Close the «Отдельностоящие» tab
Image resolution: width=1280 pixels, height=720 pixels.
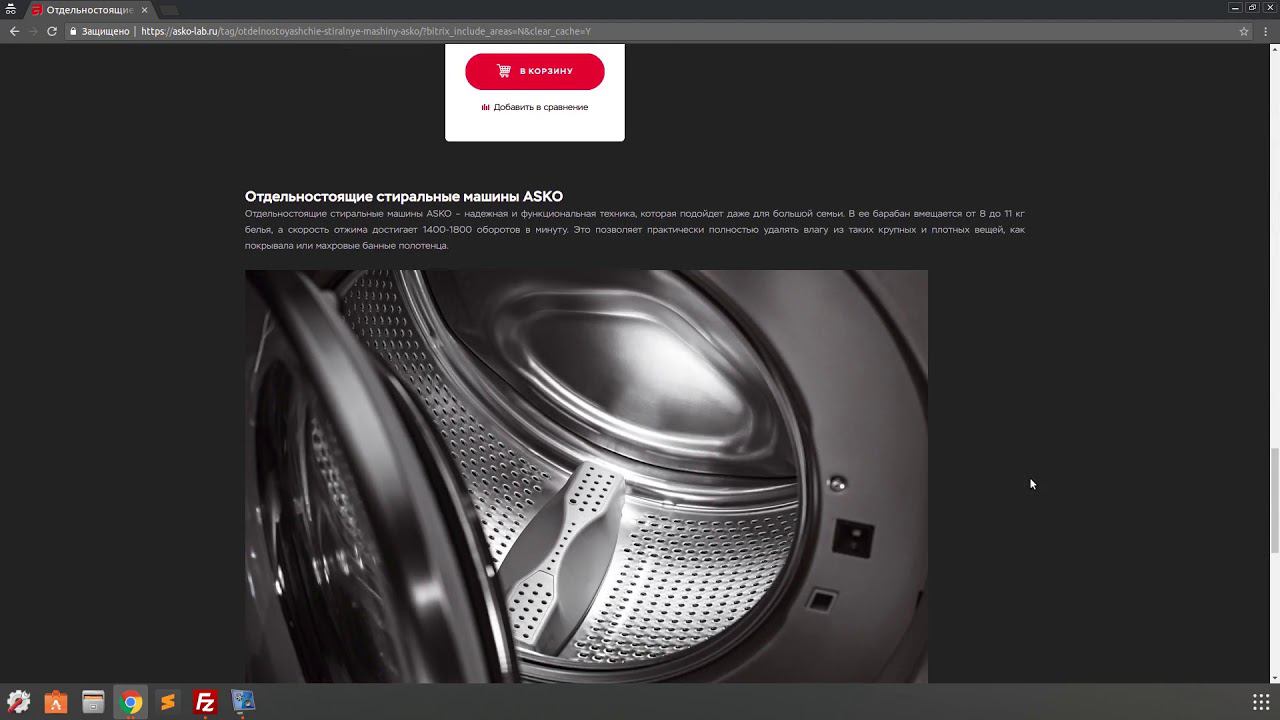[144, 10]
